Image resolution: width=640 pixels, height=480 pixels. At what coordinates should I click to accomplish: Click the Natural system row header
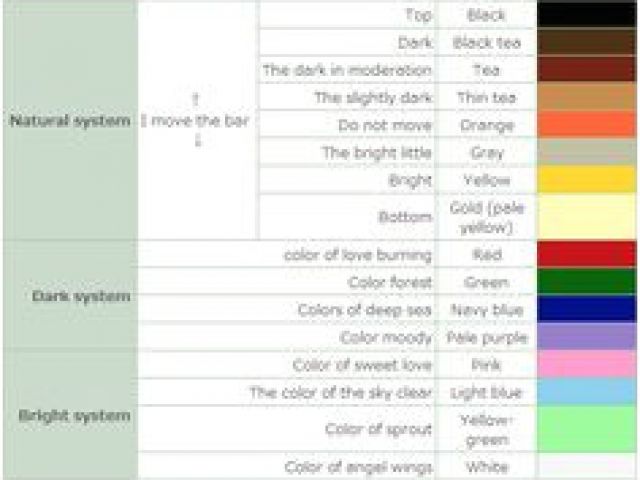pyautogui.click(x=70, y=121)
